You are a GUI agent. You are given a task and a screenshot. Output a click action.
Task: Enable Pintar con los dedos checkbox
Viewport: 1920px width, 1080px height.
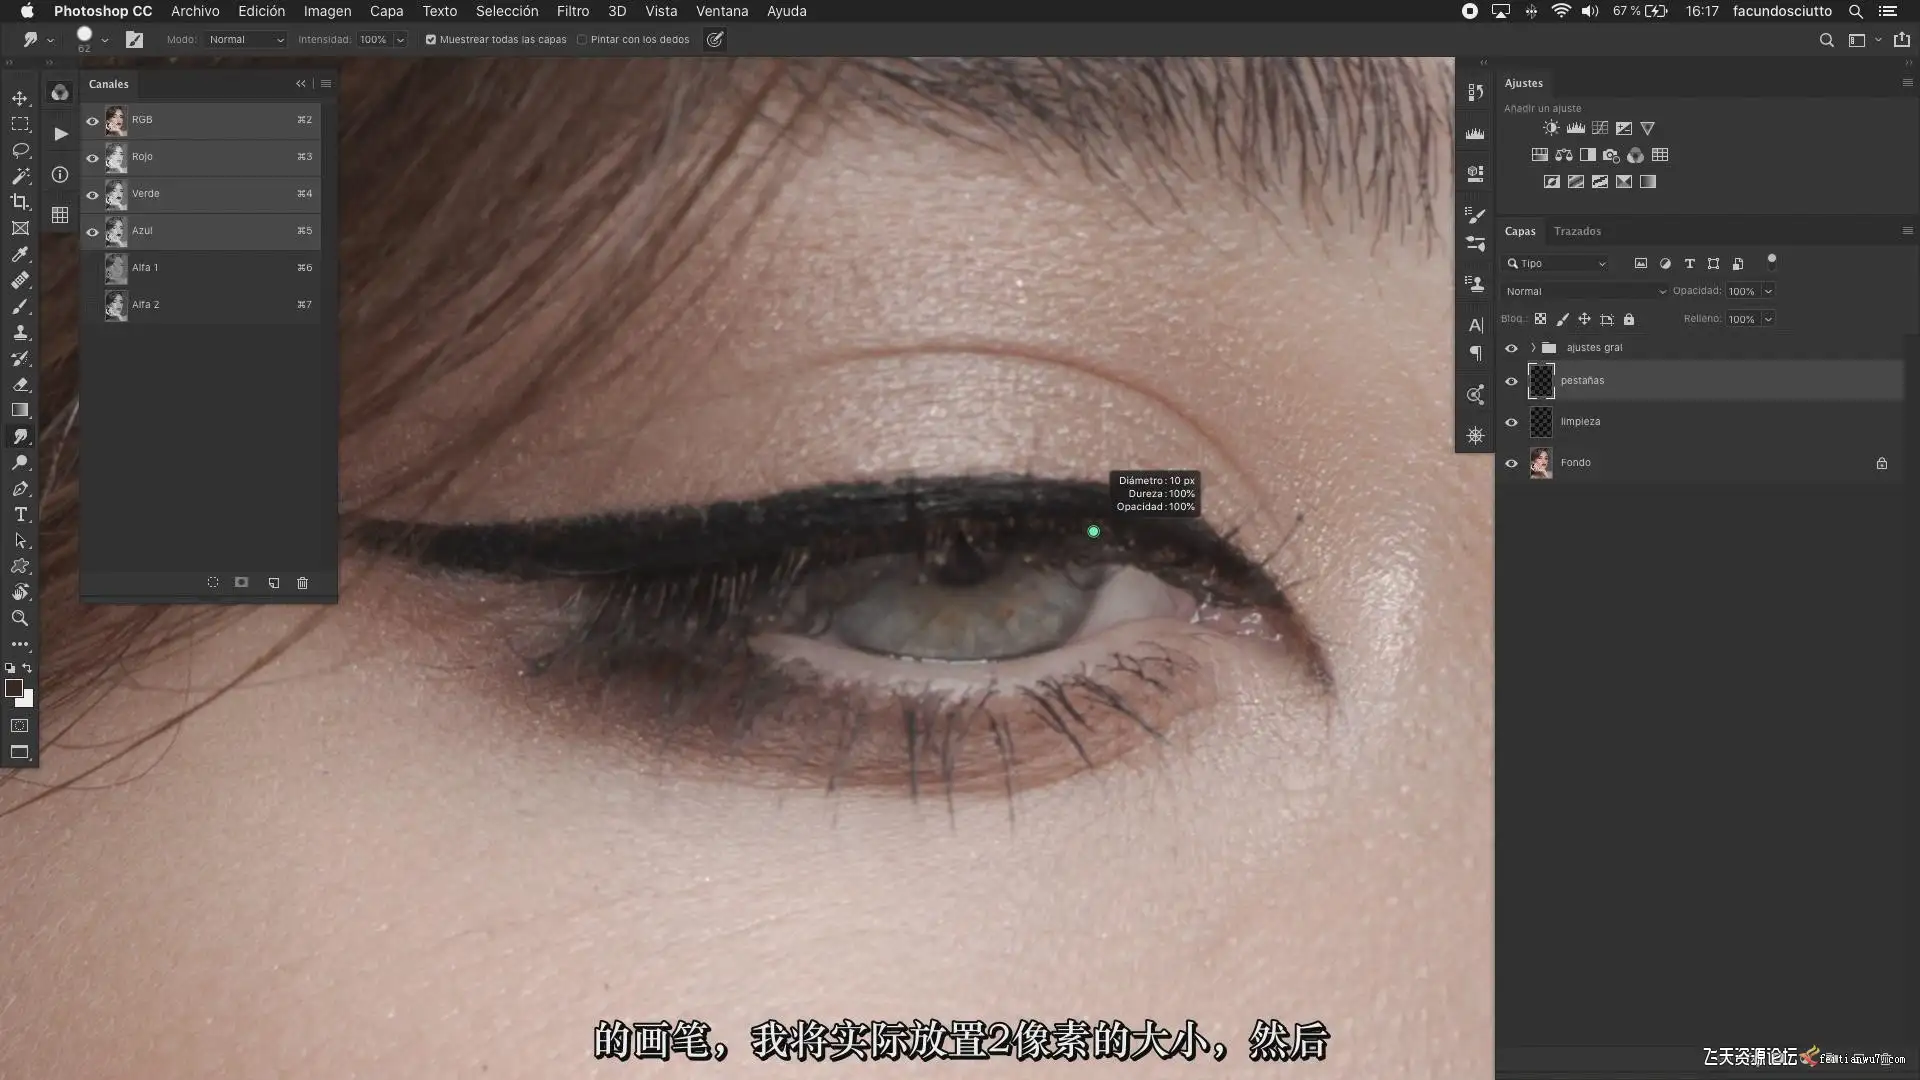[582, 40]
